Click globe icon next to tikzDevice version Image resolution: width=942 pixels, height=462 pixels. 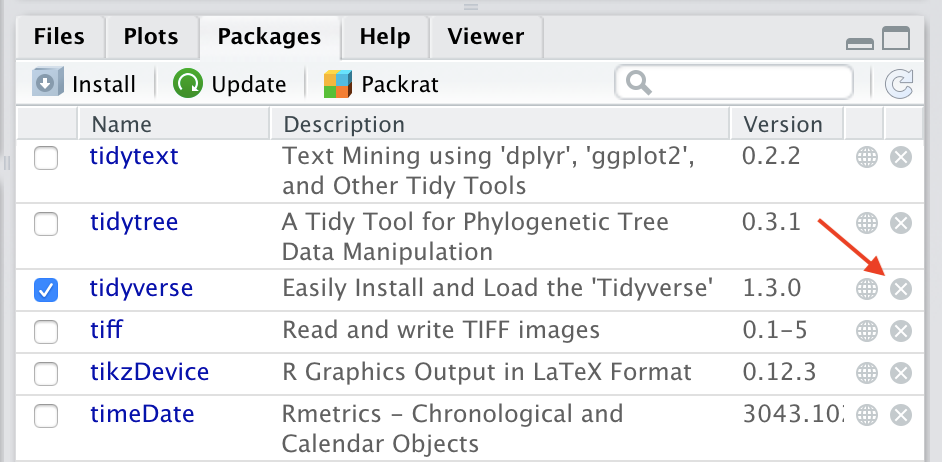tap(866, 373)
